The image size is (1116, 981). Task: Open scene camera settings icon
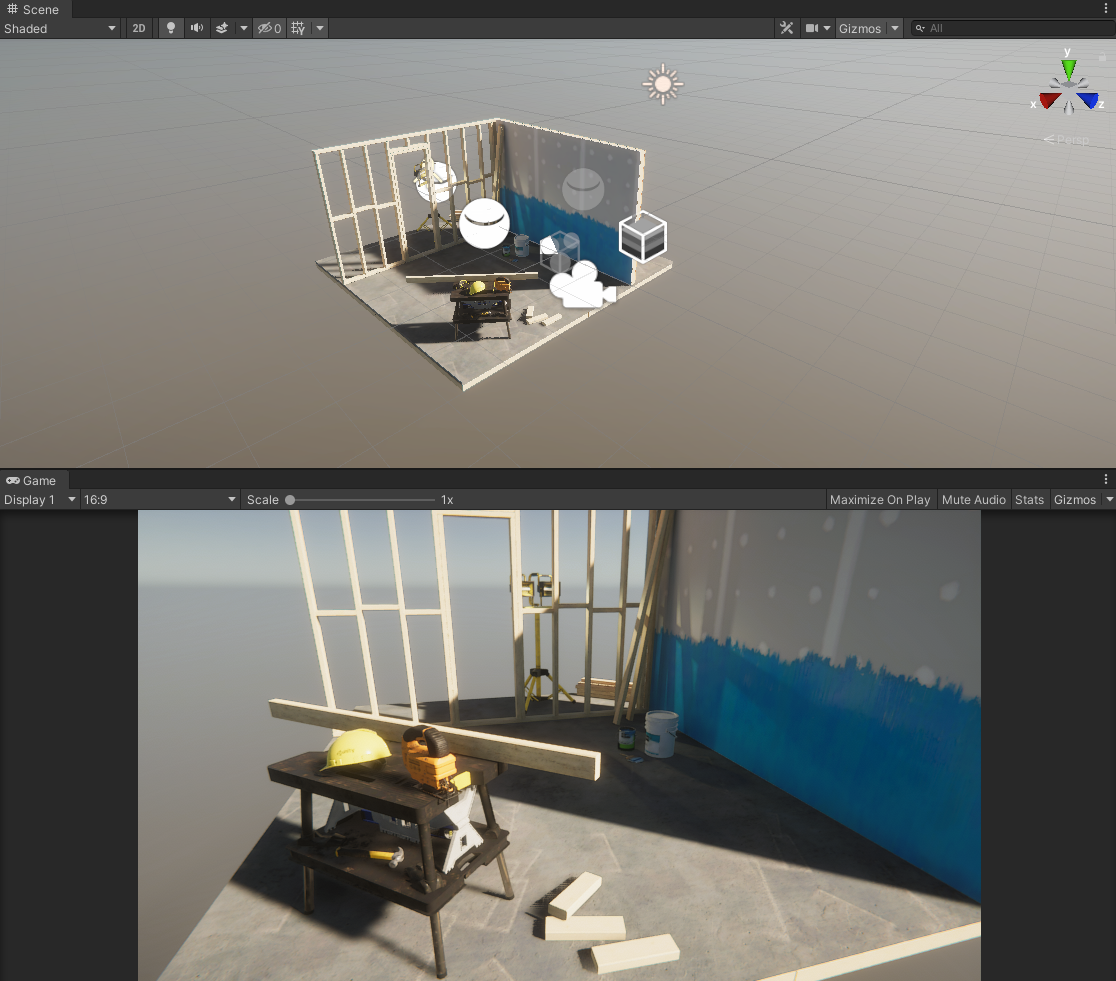coord(811,28)
